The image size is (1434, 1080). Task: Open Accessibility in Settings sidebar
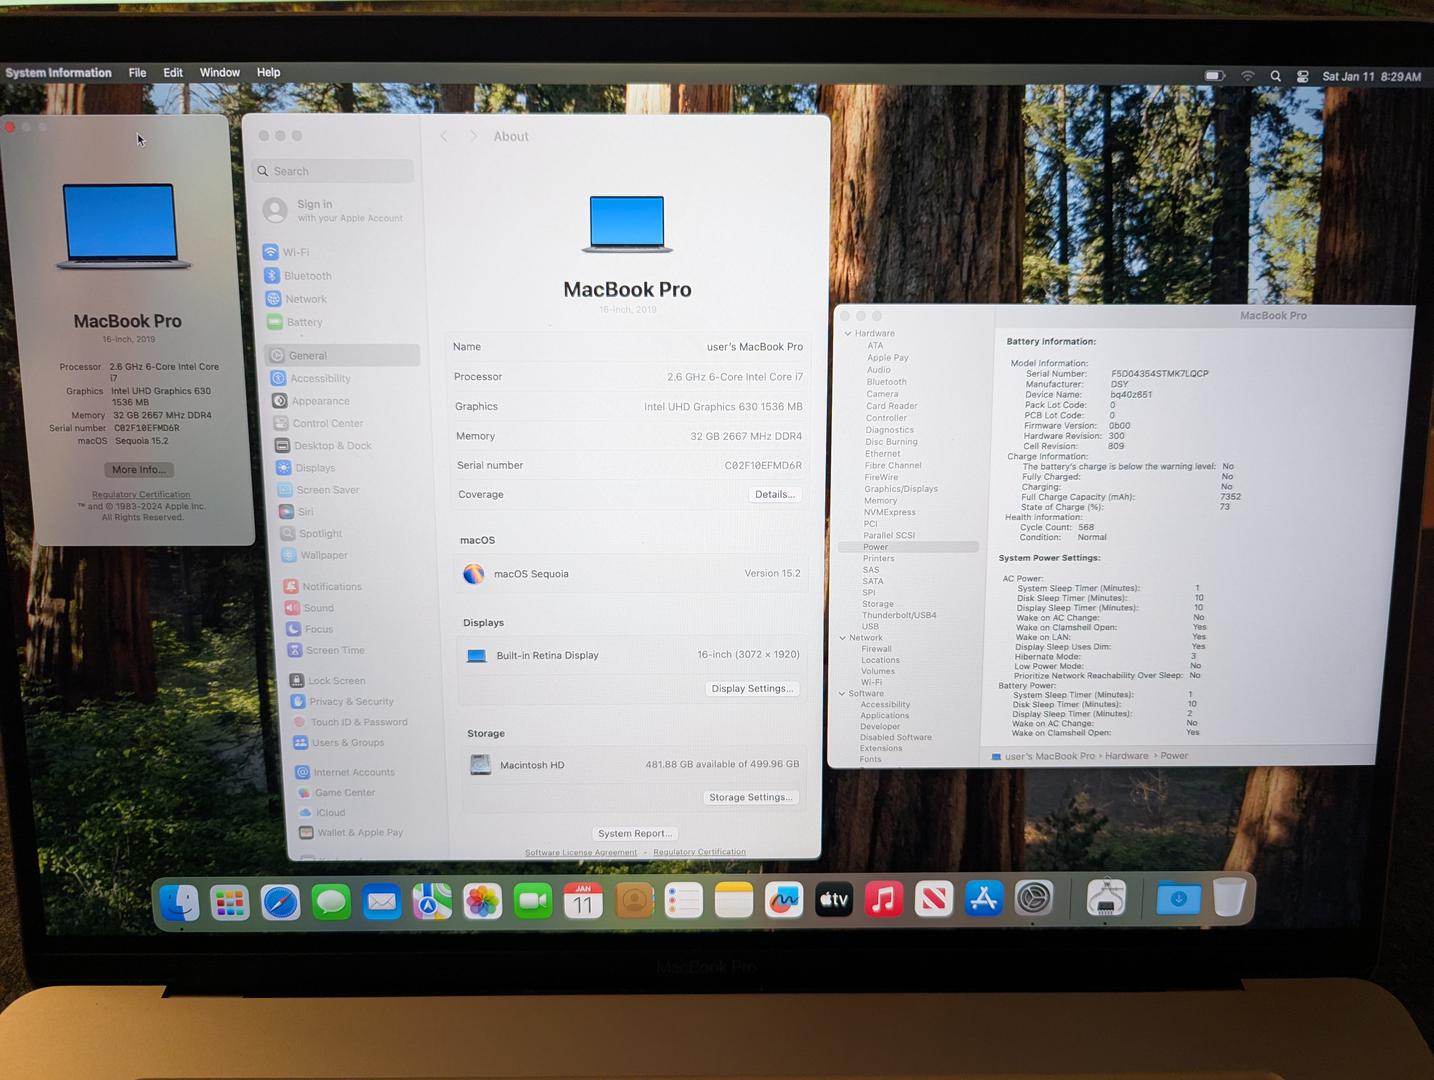[x=311, y=378]
